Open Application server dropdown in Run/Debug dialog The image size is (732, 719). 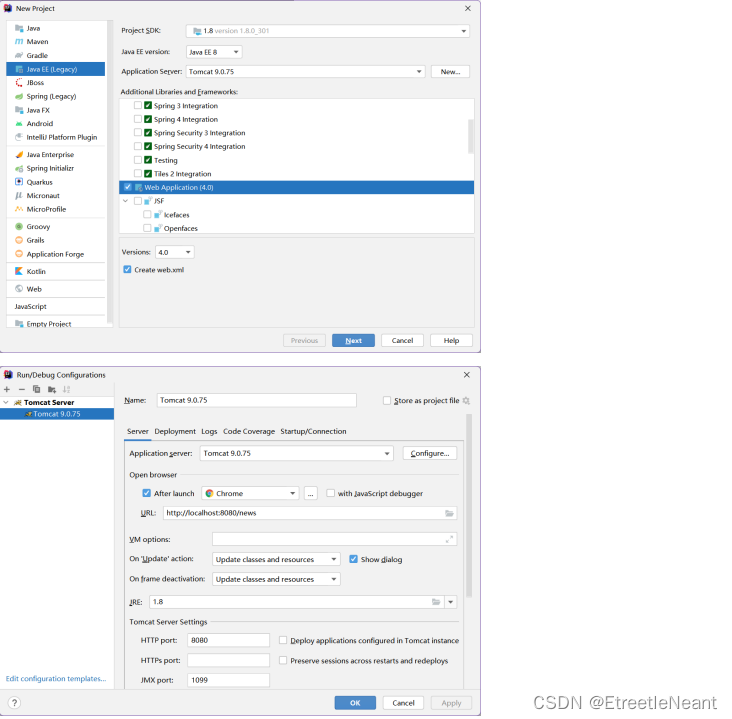tap(296, 453)
